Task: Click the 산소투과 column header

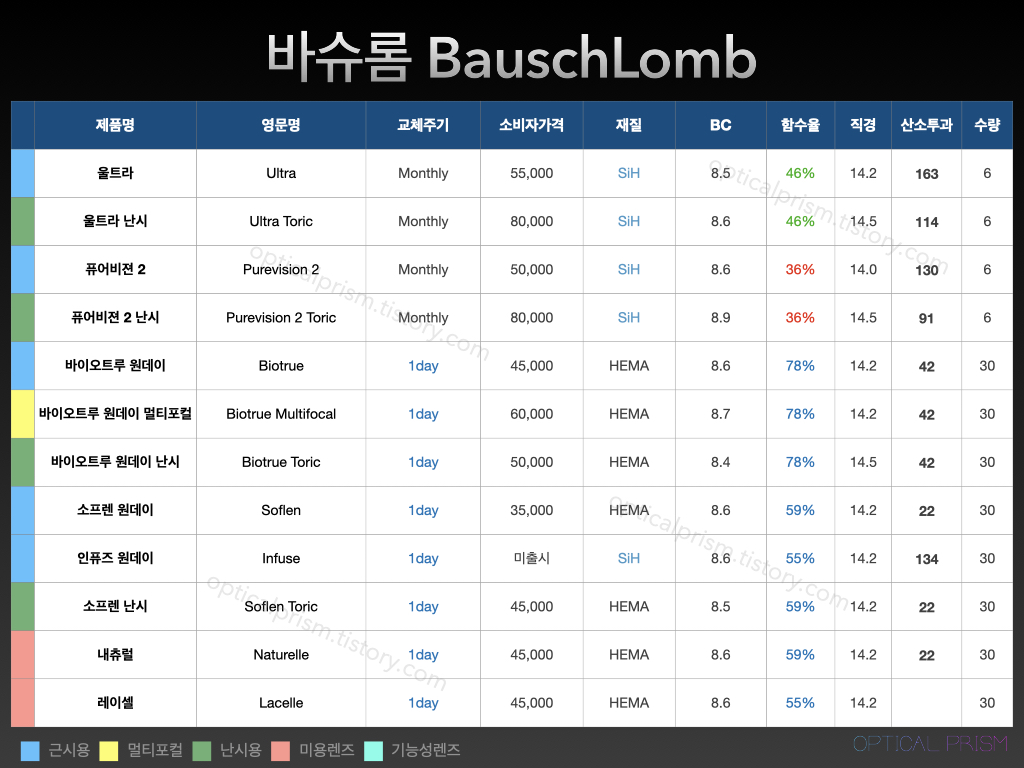Action: click(927, 125)
